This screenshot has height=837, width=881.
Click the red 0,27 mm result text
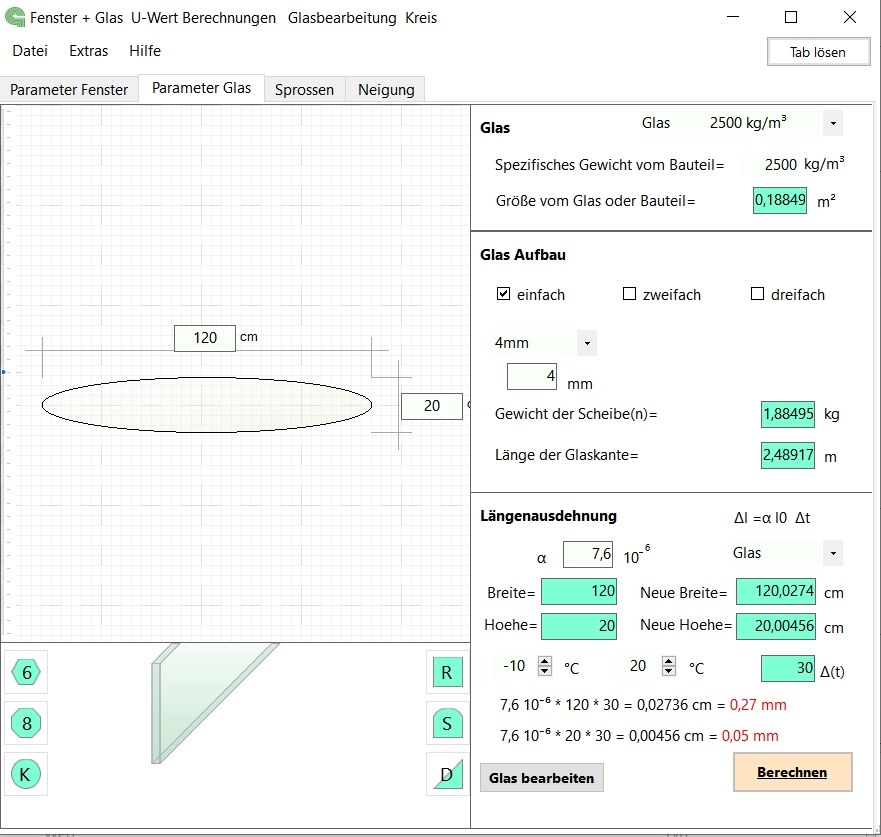click(x=758, y=705)
